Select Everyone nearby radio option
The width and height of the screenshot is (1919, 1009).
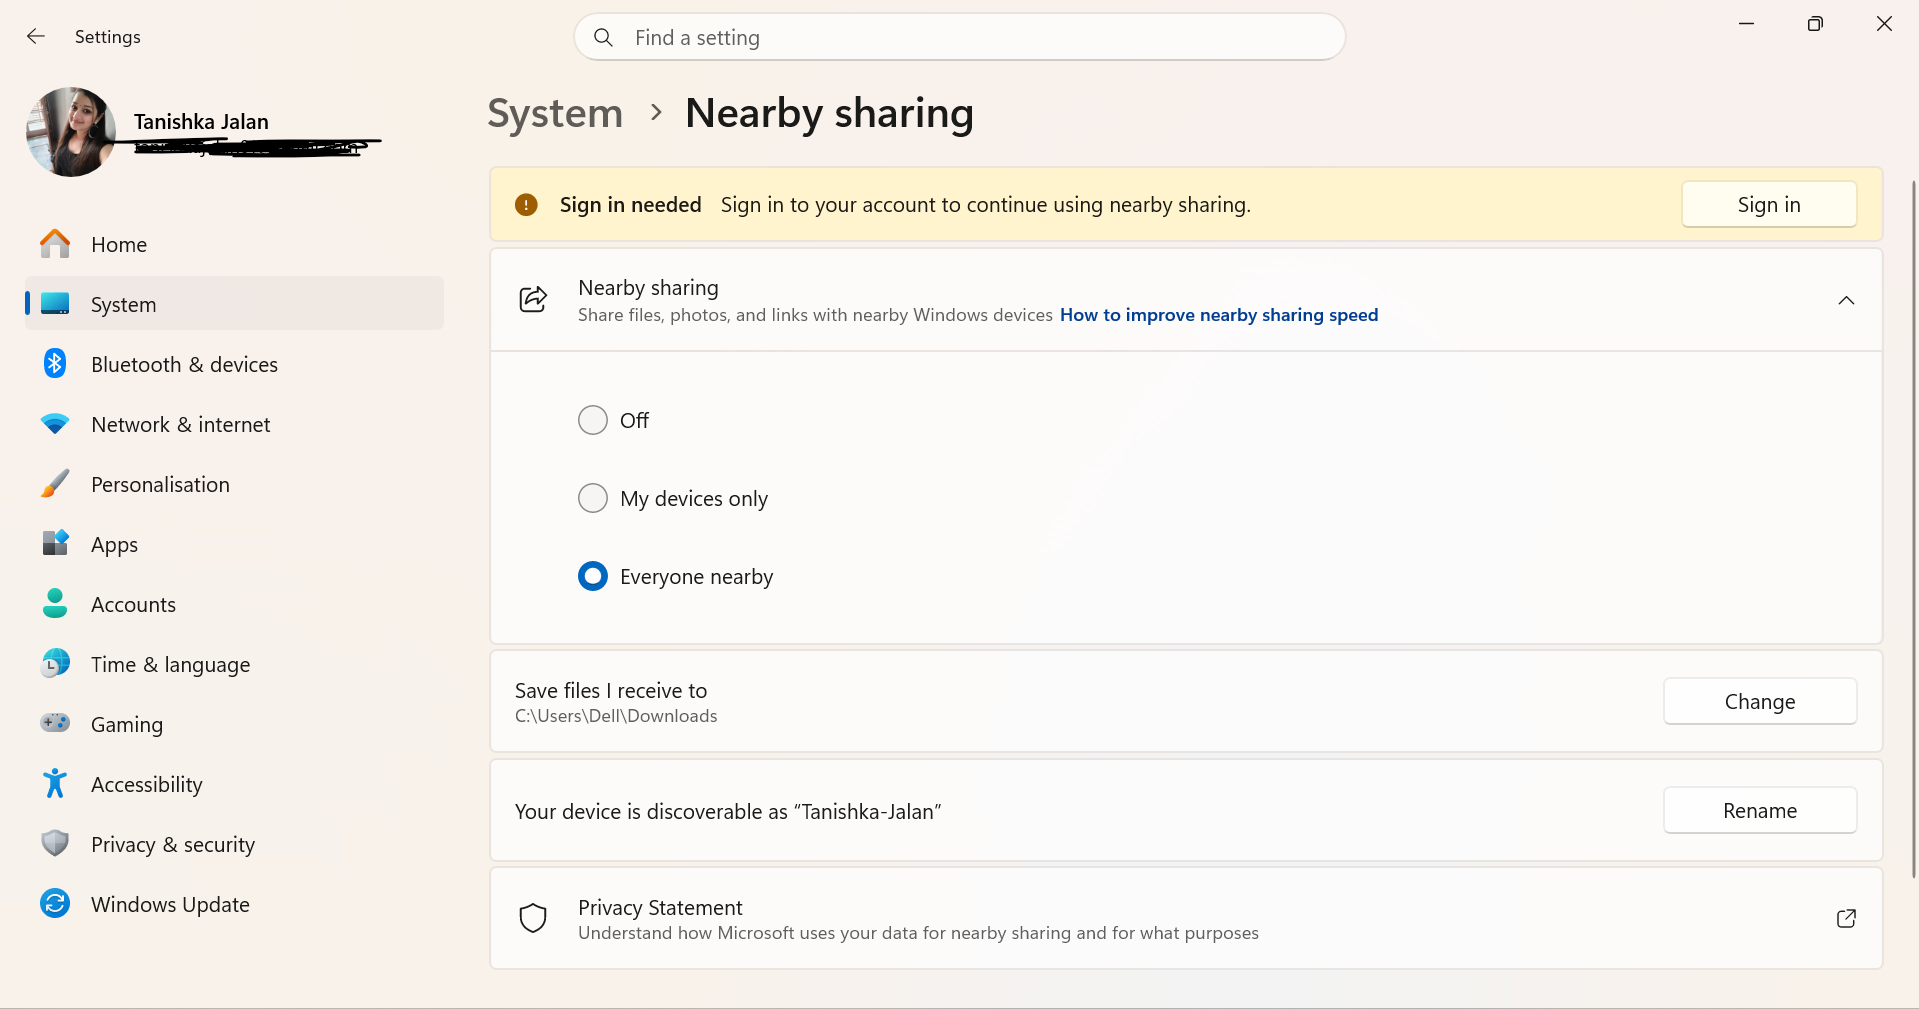pos(593,576)
